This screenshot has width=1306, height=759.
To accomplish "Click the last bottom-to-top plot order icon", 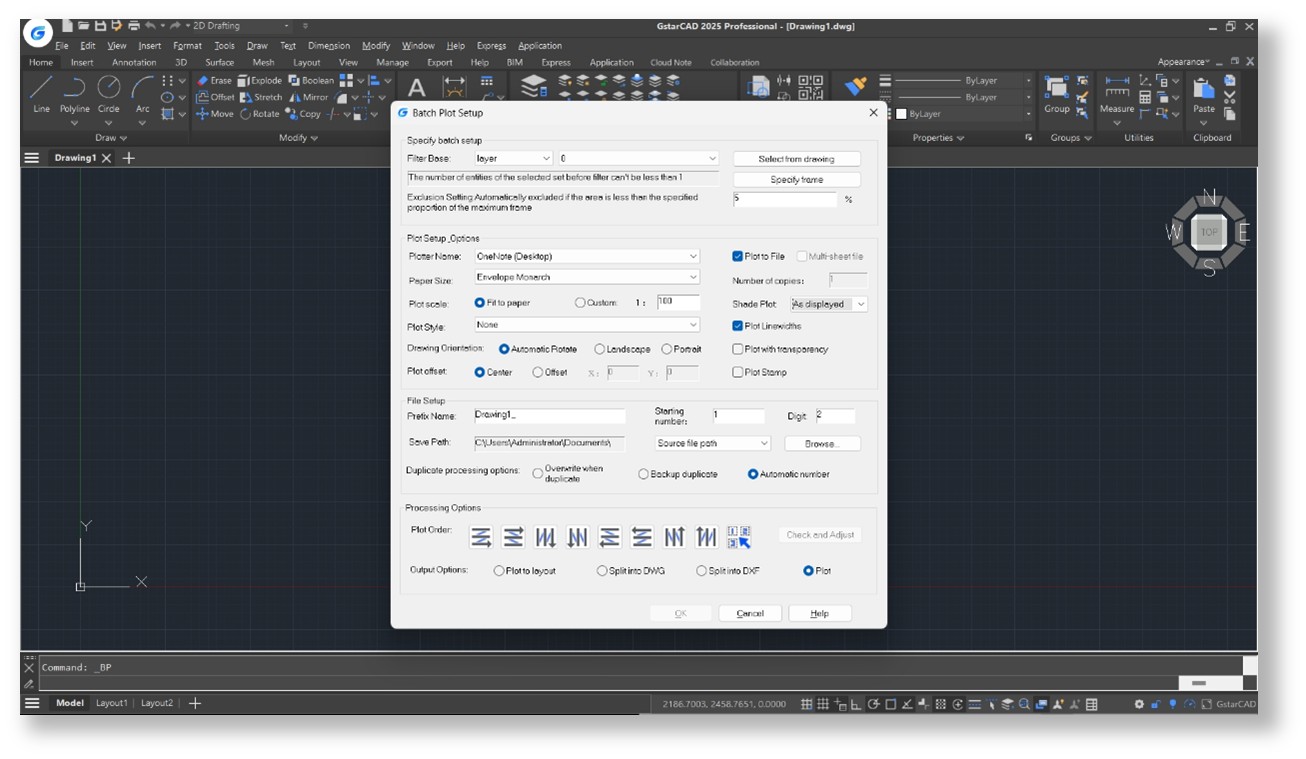I will coord(707,537).
